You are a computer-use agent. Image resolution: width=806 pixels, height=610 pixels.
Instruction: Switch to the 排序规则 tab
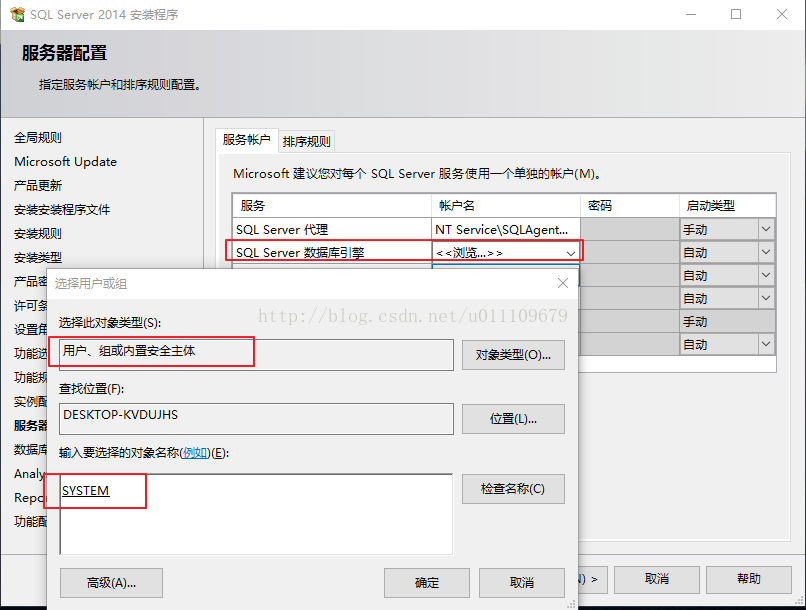(306, 141)
